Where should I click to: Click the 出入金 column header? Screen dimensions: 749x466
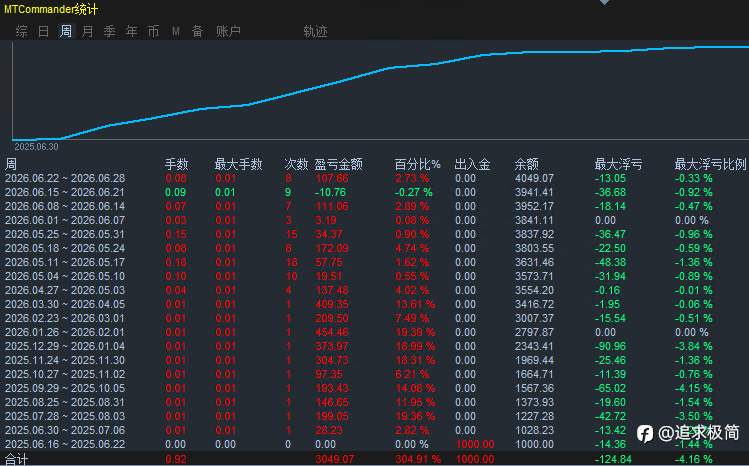click(472, 164)
